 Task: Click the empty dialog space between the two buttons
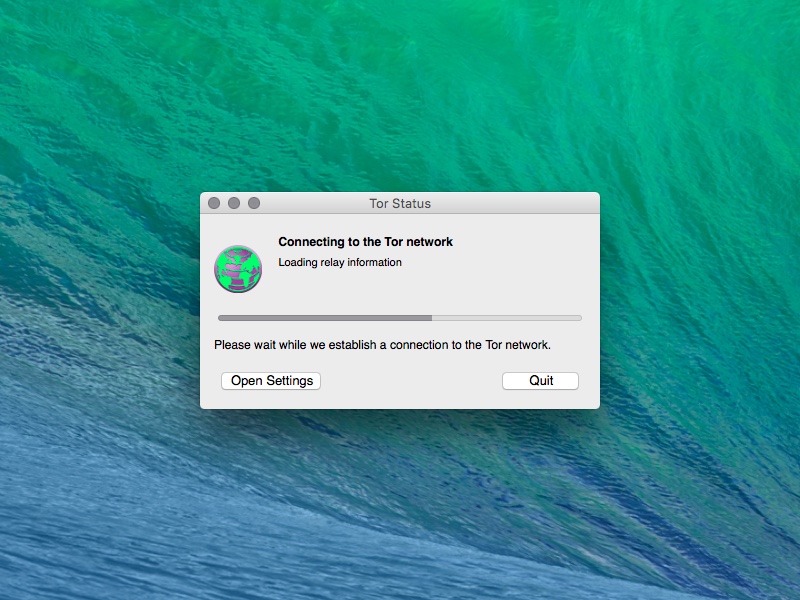point(410,381)
